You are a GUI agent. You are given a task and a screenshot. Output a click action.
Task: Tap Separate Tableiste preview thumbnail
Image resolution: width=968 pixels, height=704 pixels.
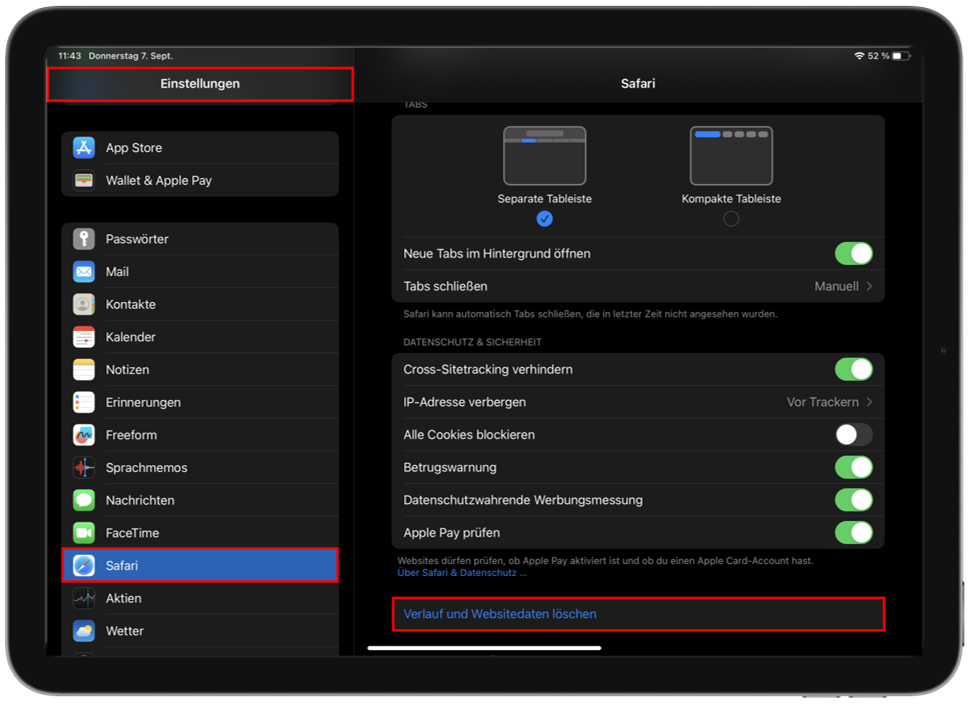[x=544, y=156]
